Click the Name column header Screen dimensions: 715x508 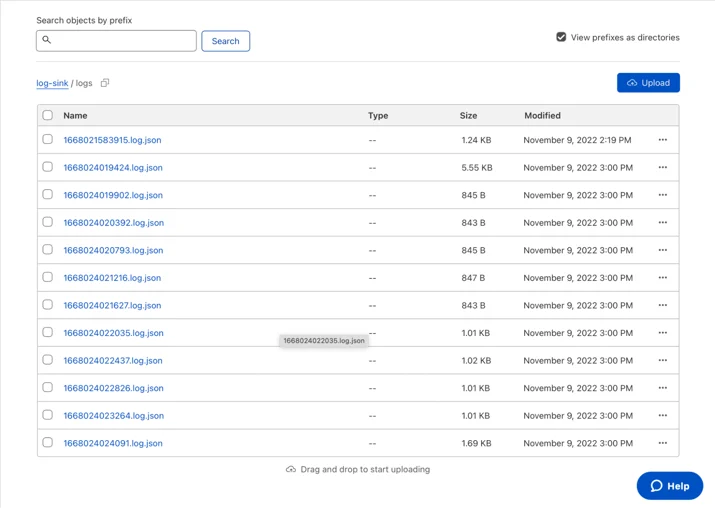point(75,115)
